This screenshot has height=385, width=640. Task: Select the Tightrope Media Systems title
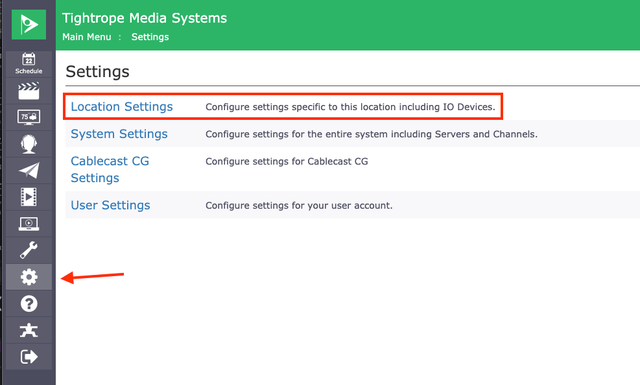[x=144, y=18]
